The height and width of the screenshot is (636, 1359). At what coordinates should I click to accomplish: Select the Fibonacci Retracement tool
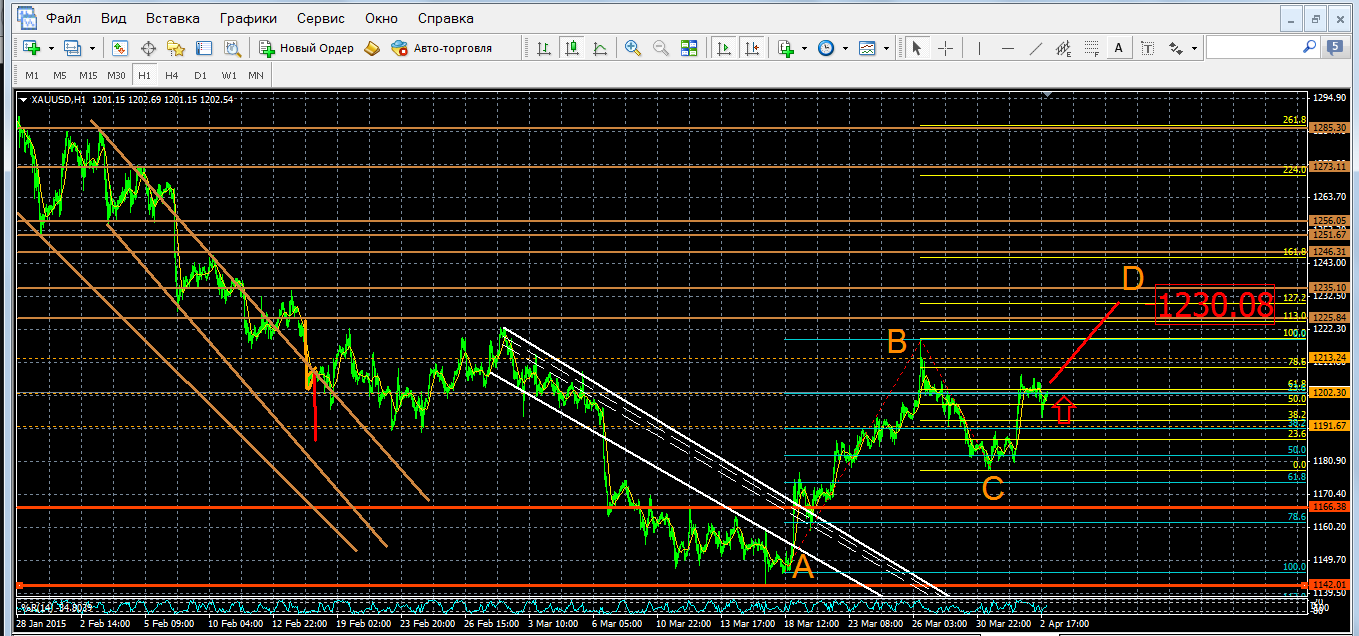[1091, 48]
